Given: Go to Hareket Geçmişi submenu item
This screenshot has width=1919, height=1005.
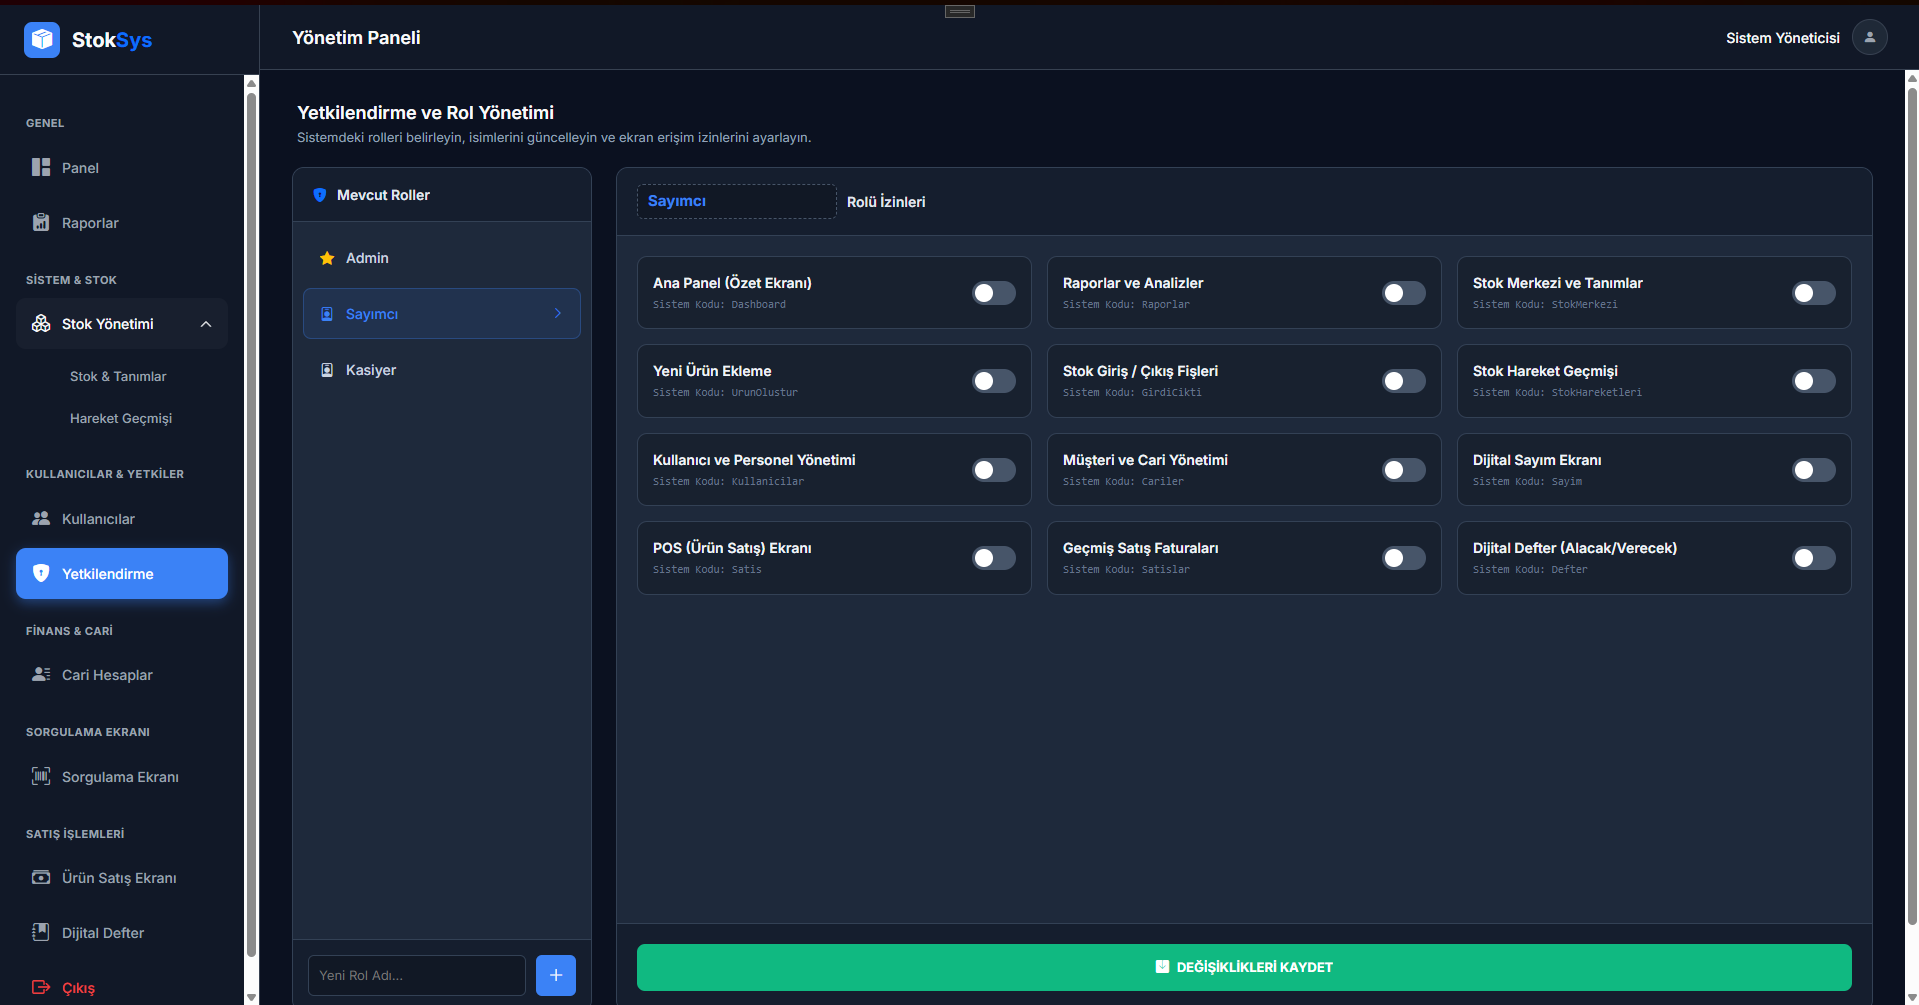Looking at the screenshot, I should tap(121, 418).
